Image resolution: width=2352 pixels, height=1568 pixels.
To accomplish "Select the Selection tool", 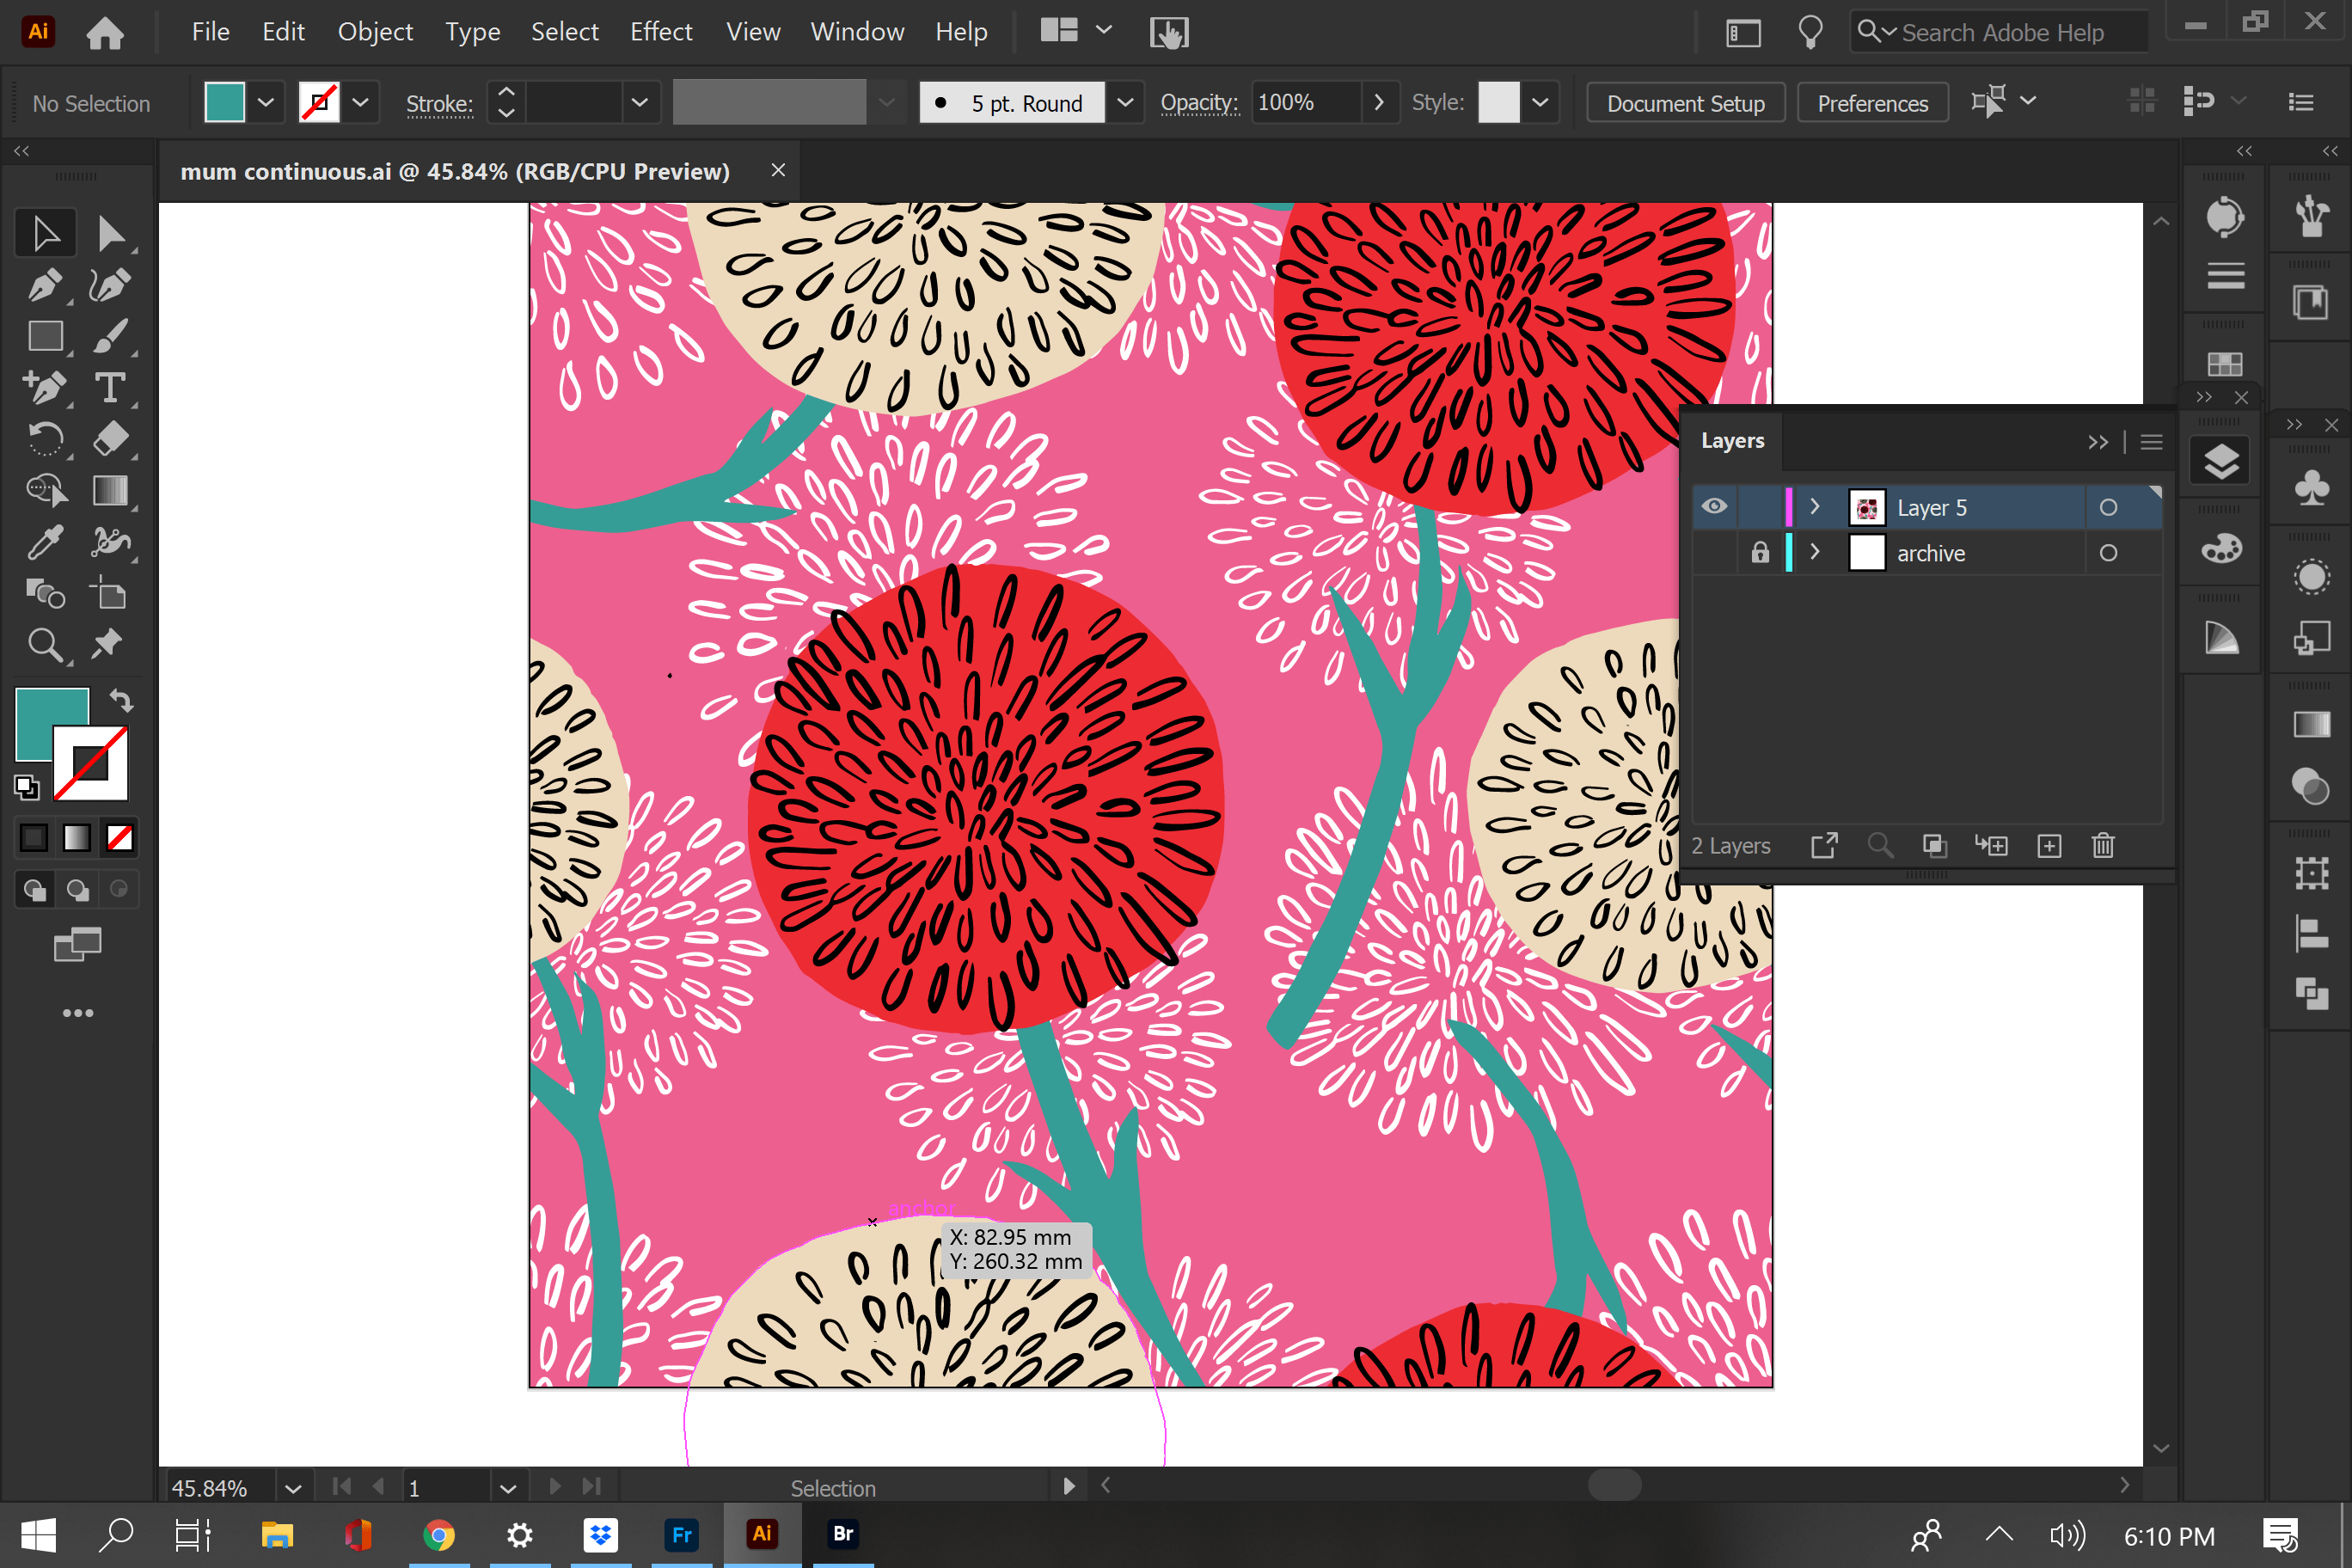I will tap(45, 232).
